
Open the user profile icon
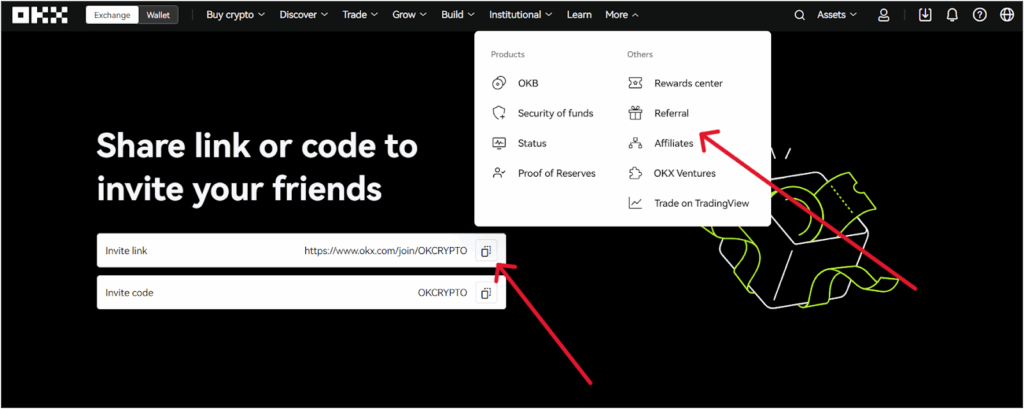coord(884,15)
